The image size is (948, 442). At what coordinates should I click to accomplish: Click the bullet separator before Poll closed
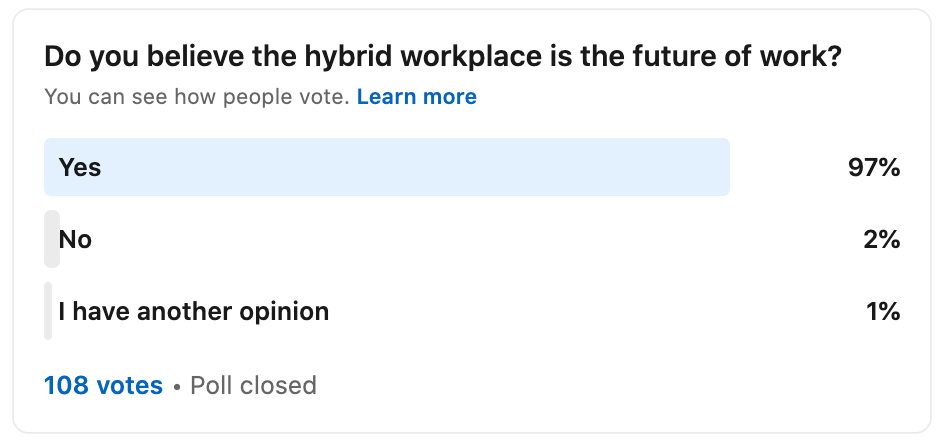pyautogui.click(x=176, y=386)
